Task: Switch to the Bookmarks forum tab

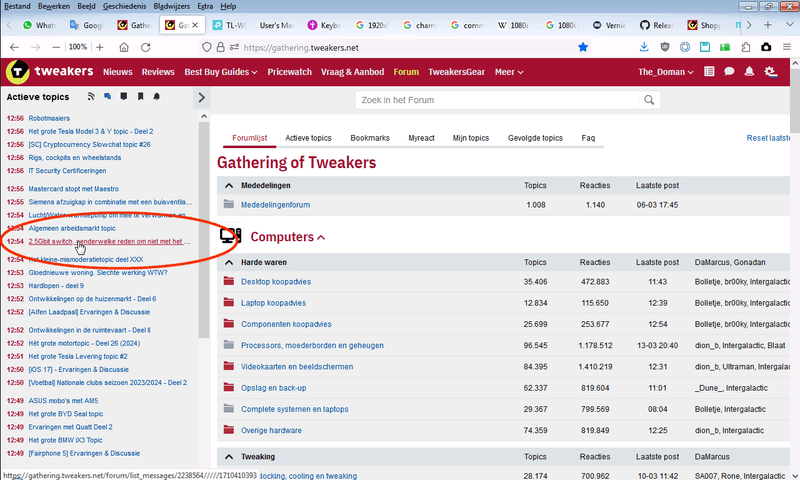Action: (x=370, y=138)
